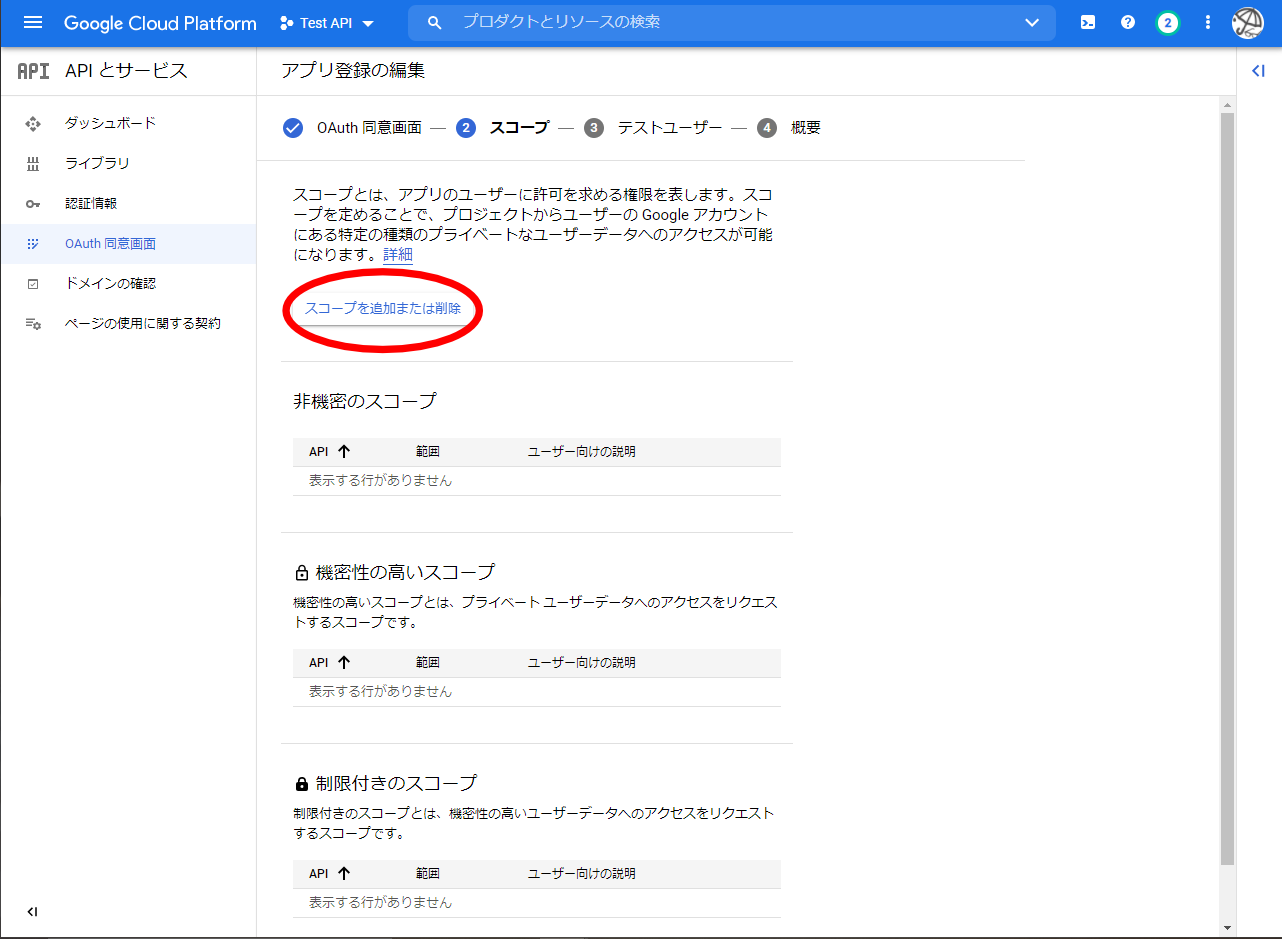The height and width of the screenshot is (939, 1282).
Task: Open the Test API project selector
Action: pos(327,23)
